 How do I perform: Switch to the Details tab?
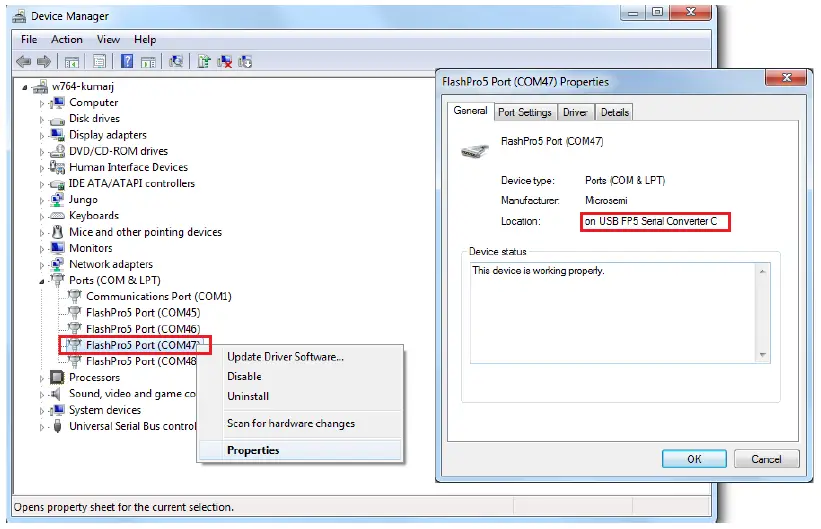pyautogui.click(x=615, y=112)
